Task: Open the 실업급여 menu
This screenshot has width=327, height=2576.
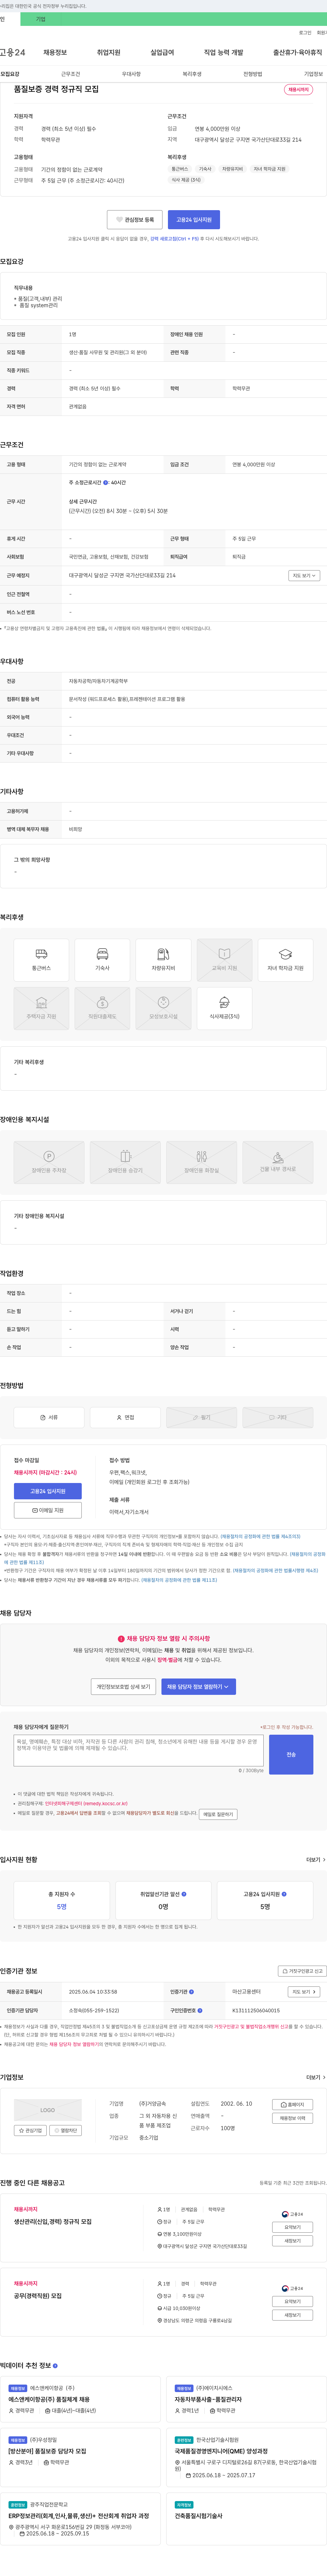Action: [162, 52]
